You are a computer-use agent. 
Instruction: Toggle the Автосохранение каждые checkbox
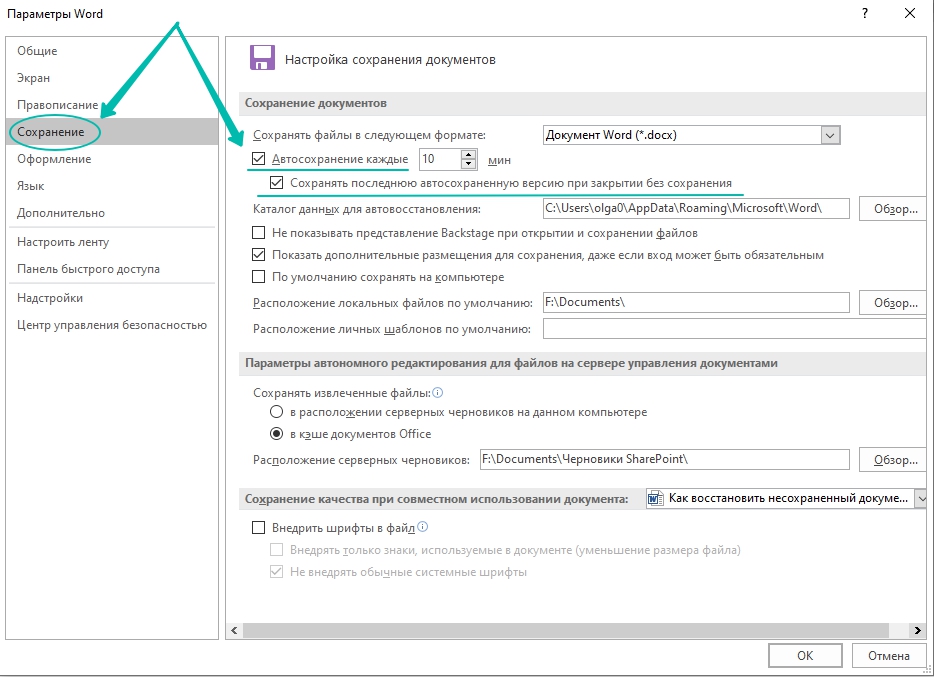tap(259, 159)
